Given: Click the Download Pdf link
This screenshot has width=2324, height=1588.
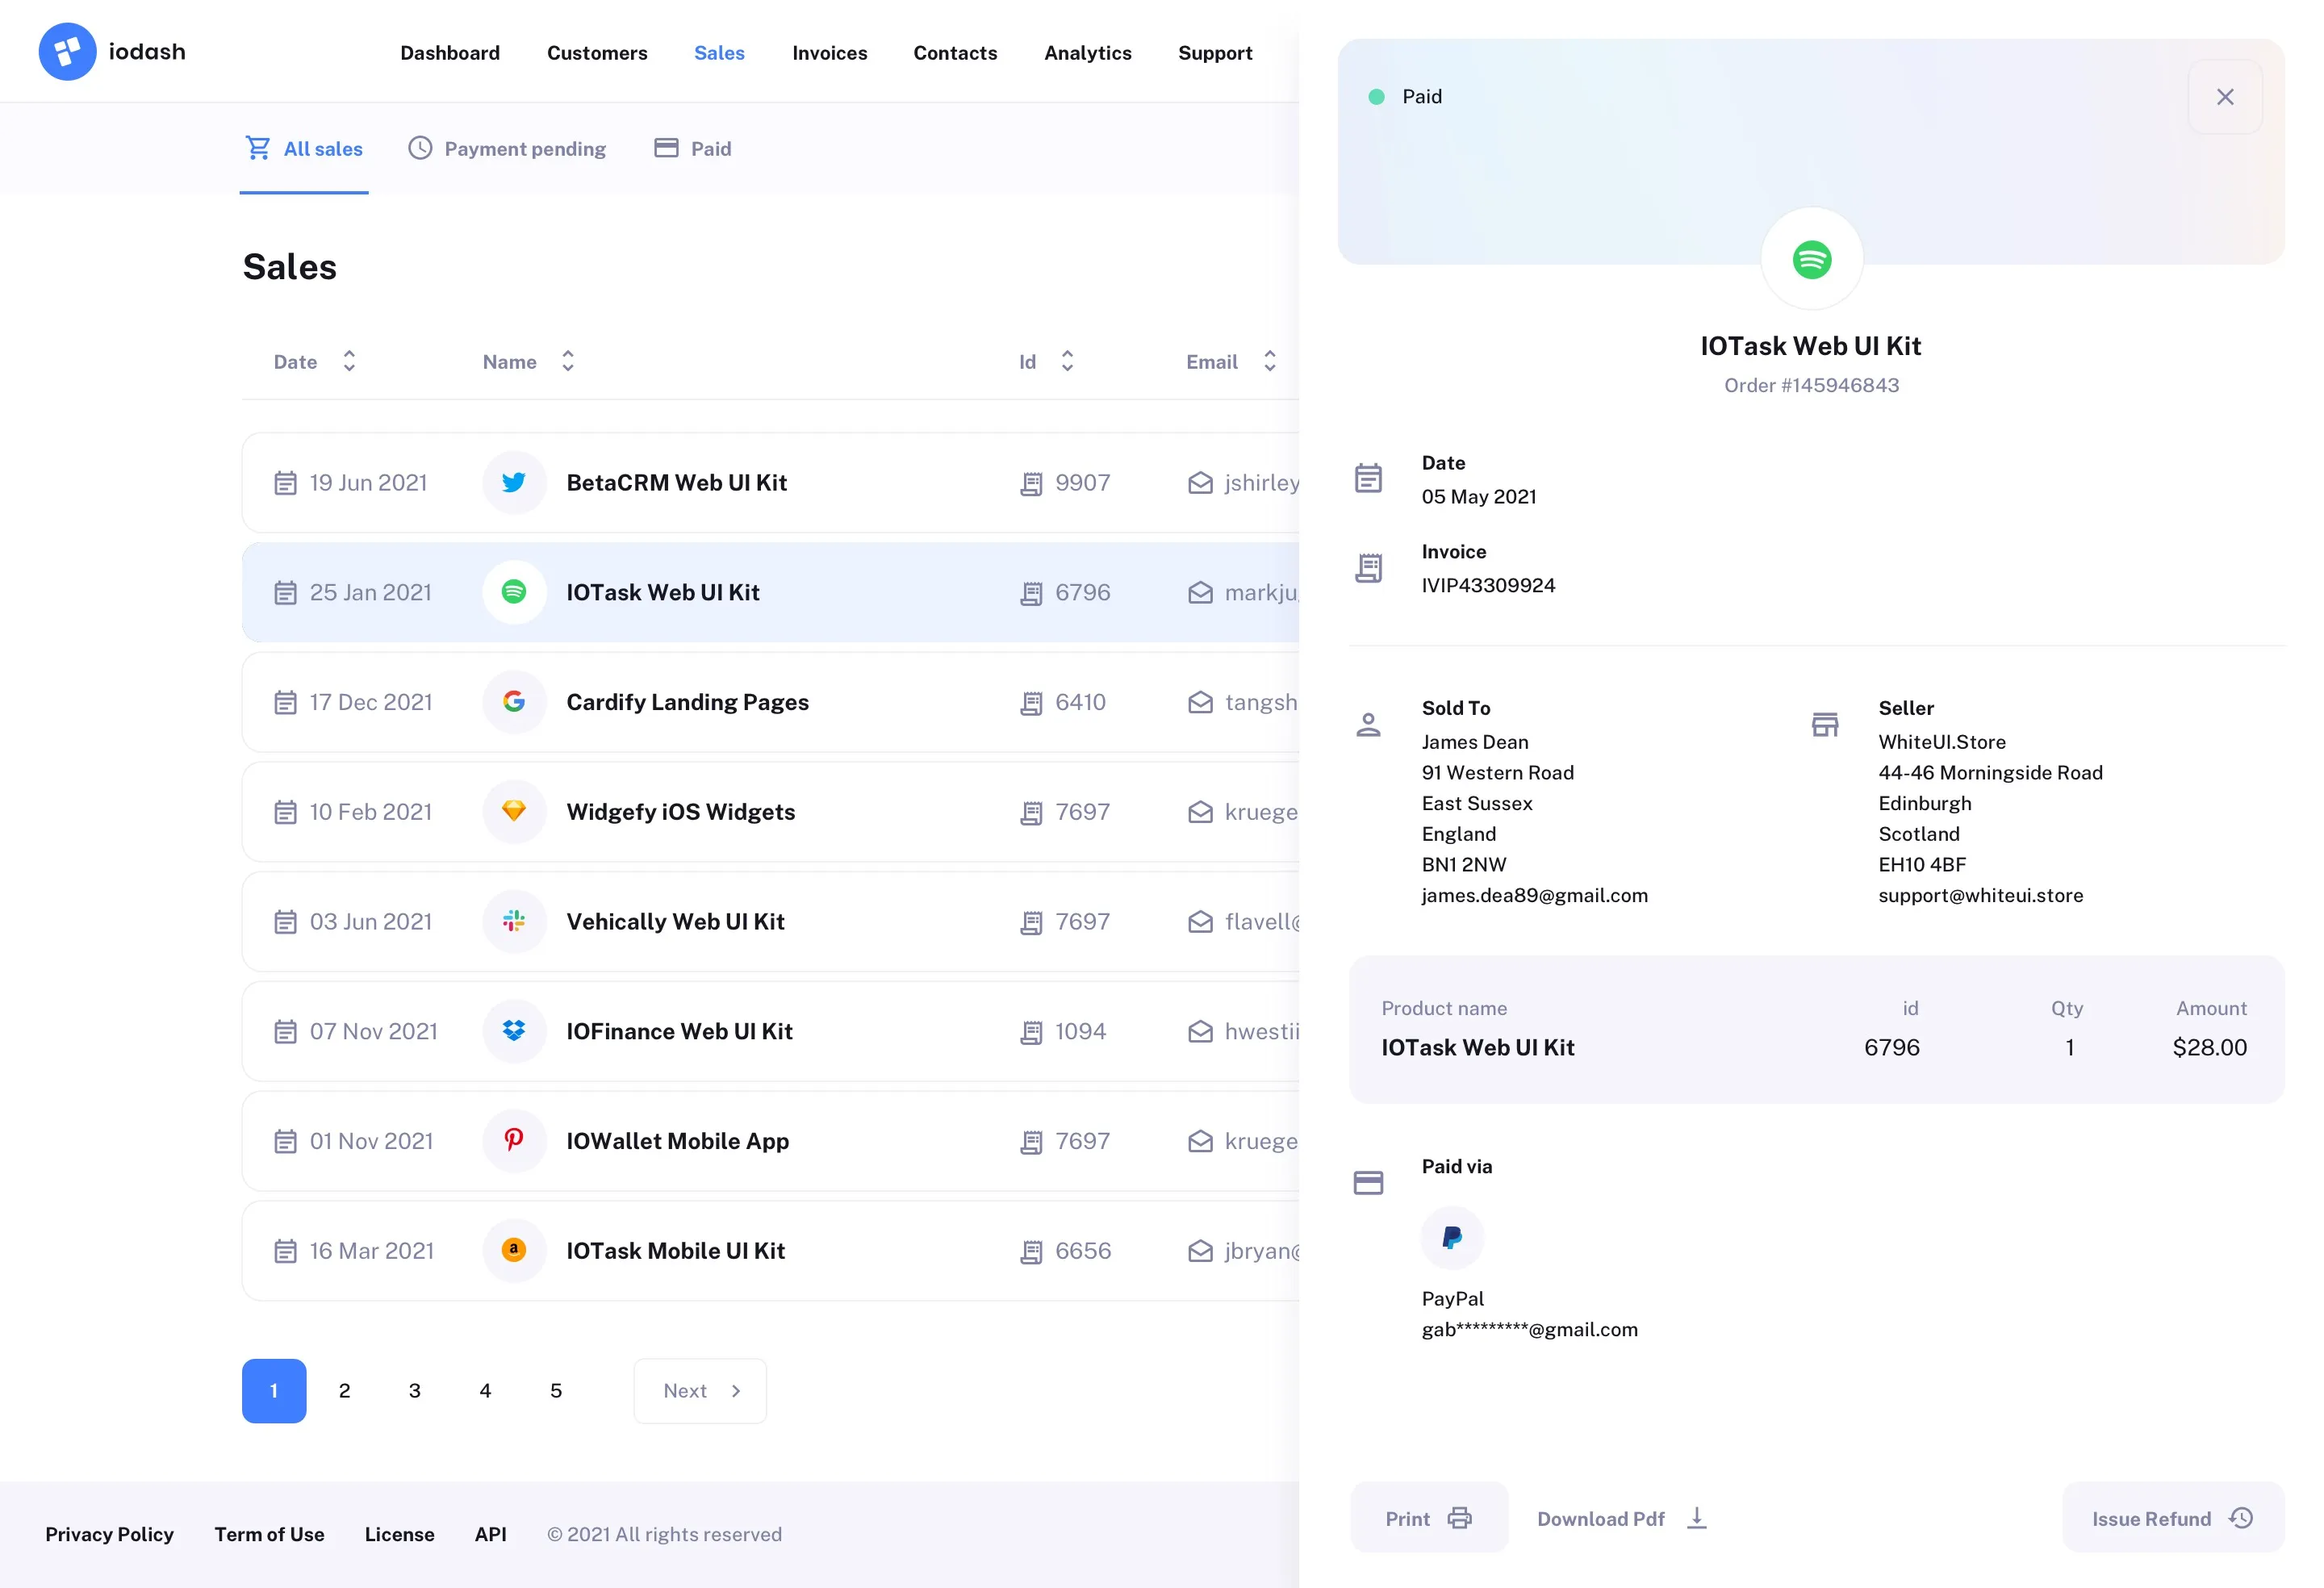Looking at the screenshot, I should tap(1600, 1518).
